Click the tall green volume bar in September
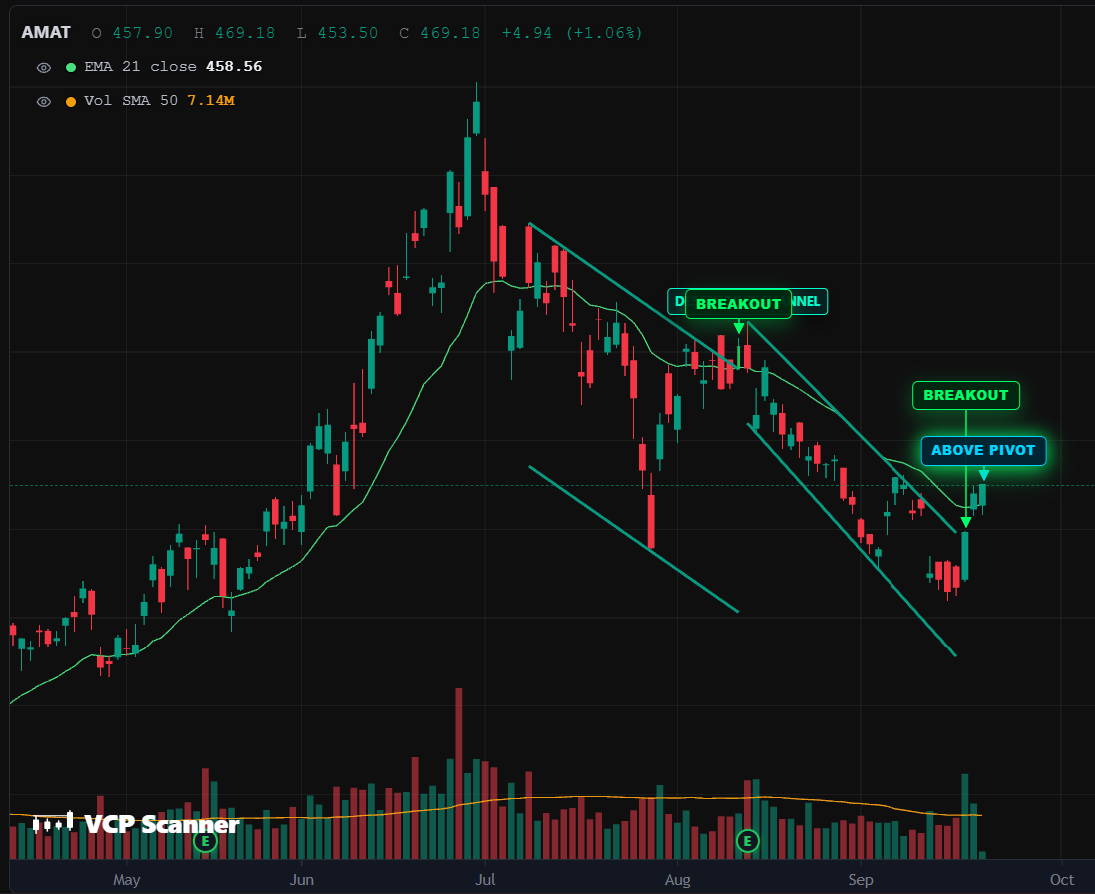1095x894 pixels. tap(965, 816)
